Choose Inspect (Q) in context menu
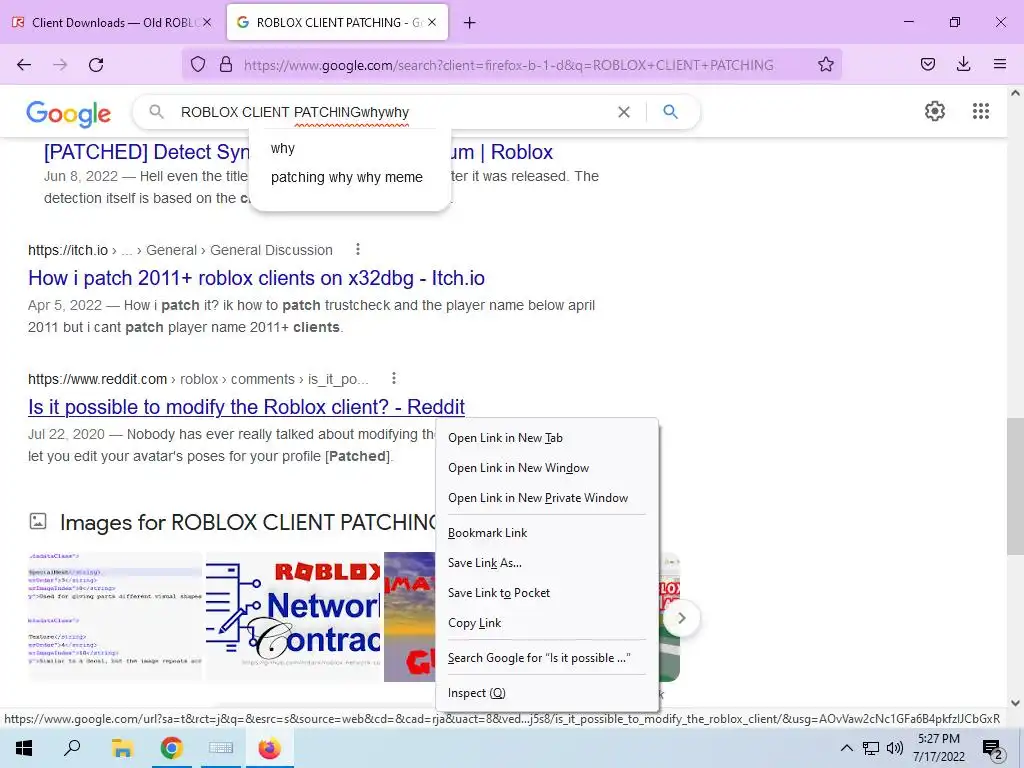Image resolution: width=1024 pixels, height=768 pixels. click(x=476, y=693)
